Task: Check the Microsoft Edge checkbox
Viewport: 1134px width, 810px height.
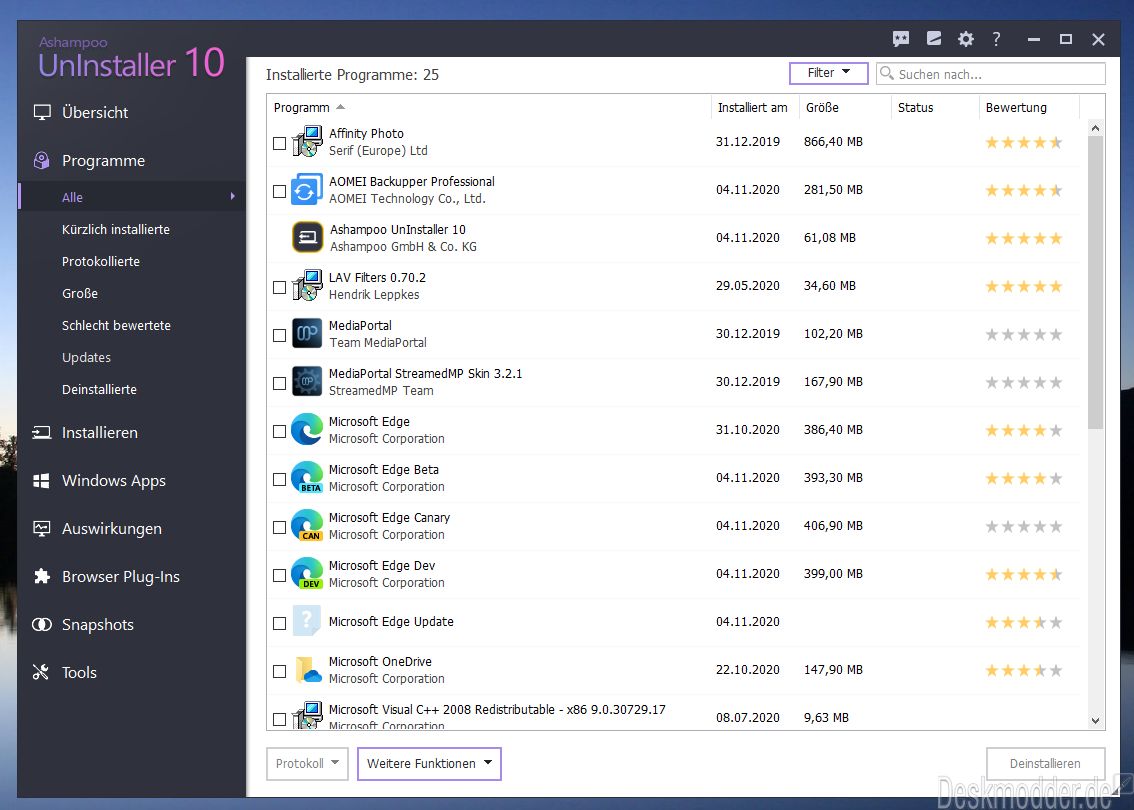Action: click(279, 432)
